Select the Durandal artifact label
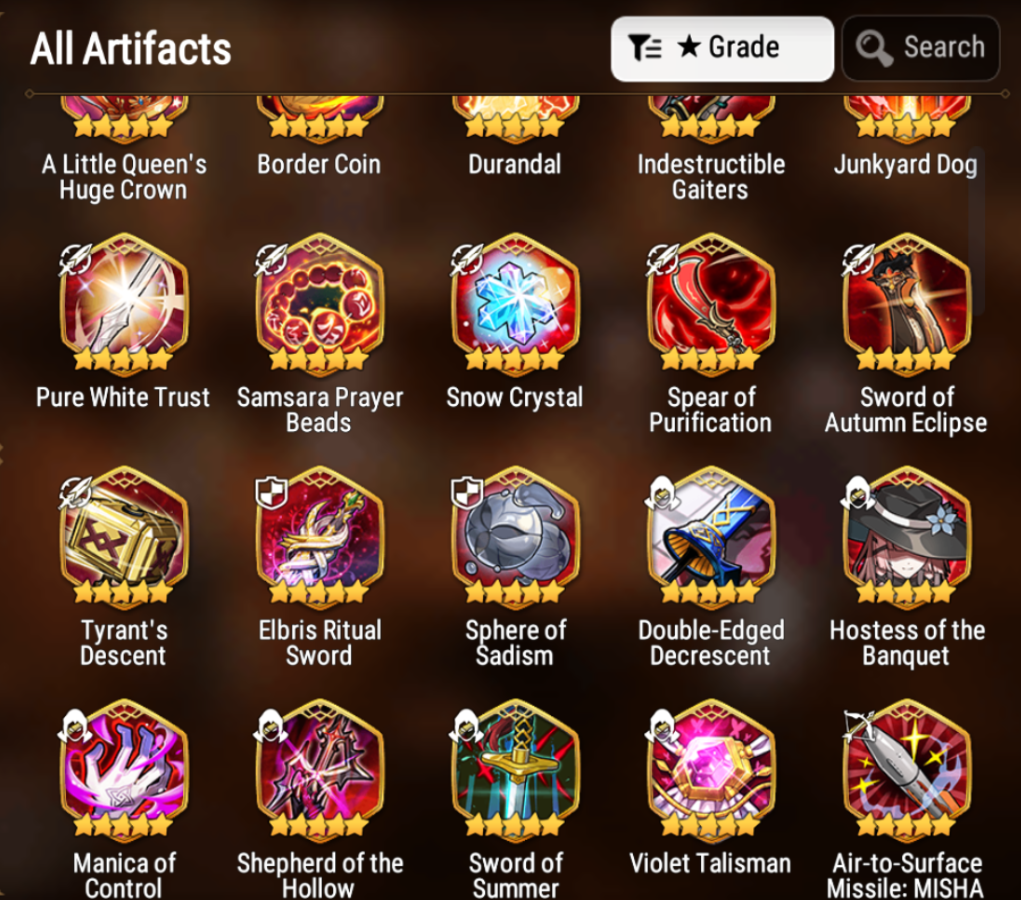This screenshot has height=900, width=1021. pos(514,164)
